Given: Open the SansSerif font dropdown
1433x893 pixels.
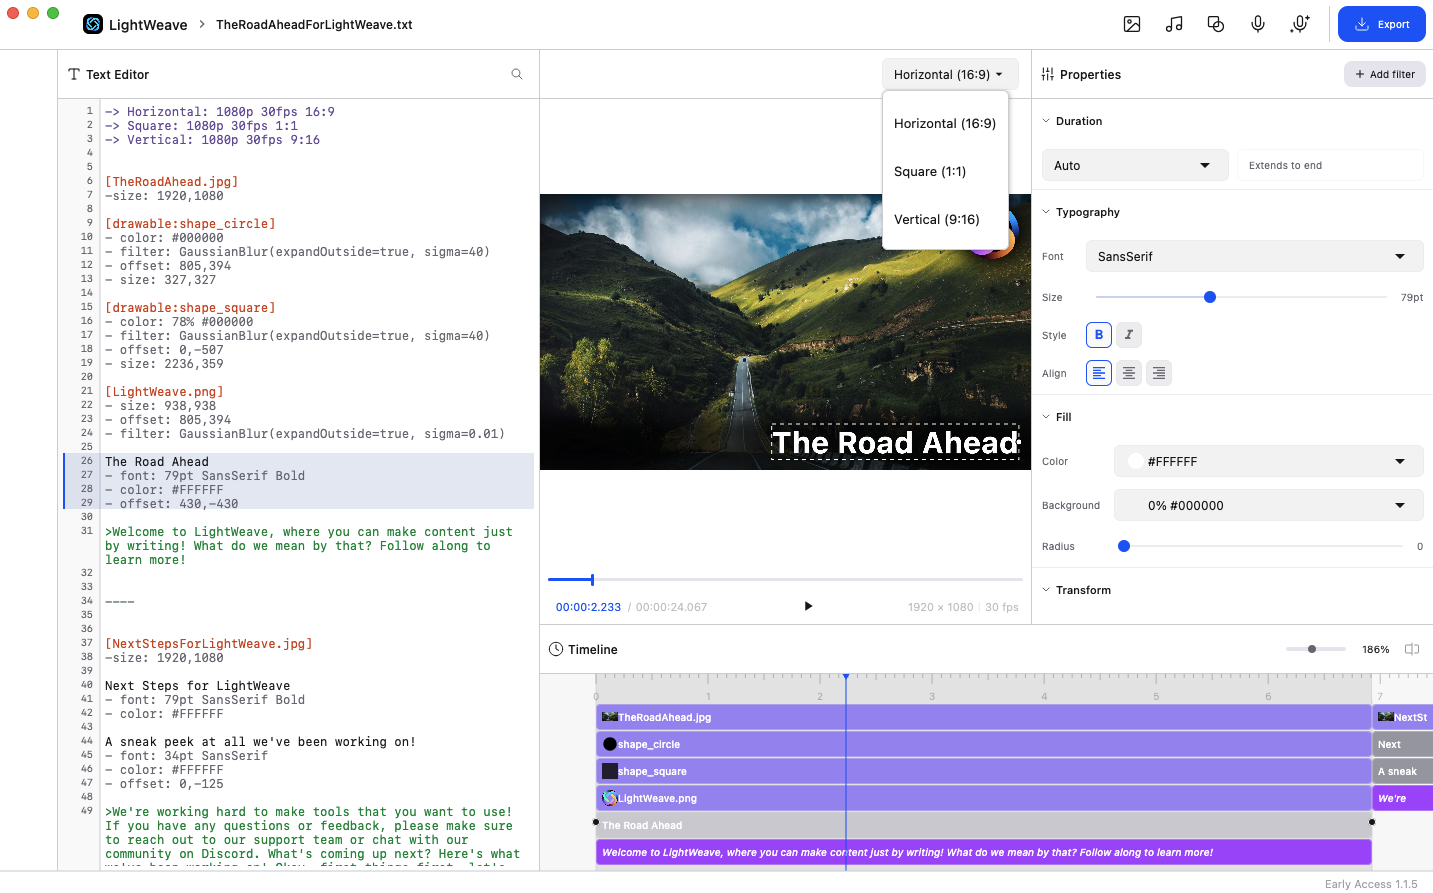Looking at the screenshot, I should point(1255,256).
